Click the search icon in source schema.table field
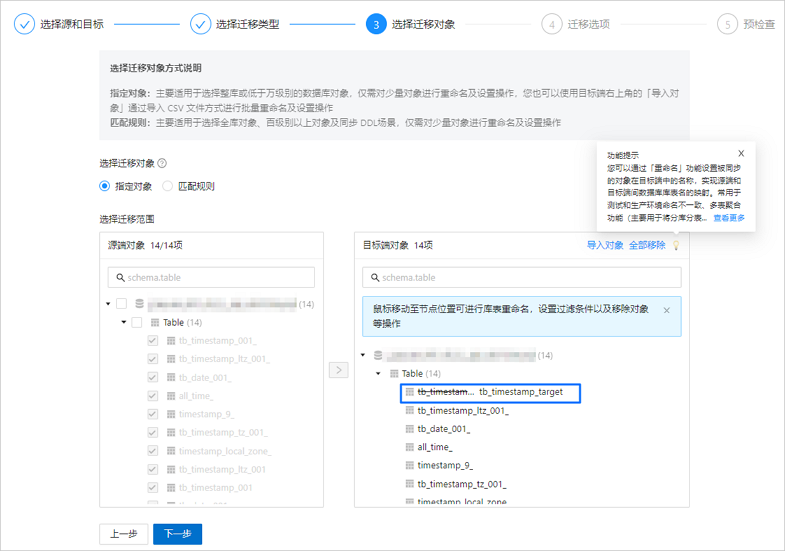This screenshot has width=785, height=551. point(120,277)
